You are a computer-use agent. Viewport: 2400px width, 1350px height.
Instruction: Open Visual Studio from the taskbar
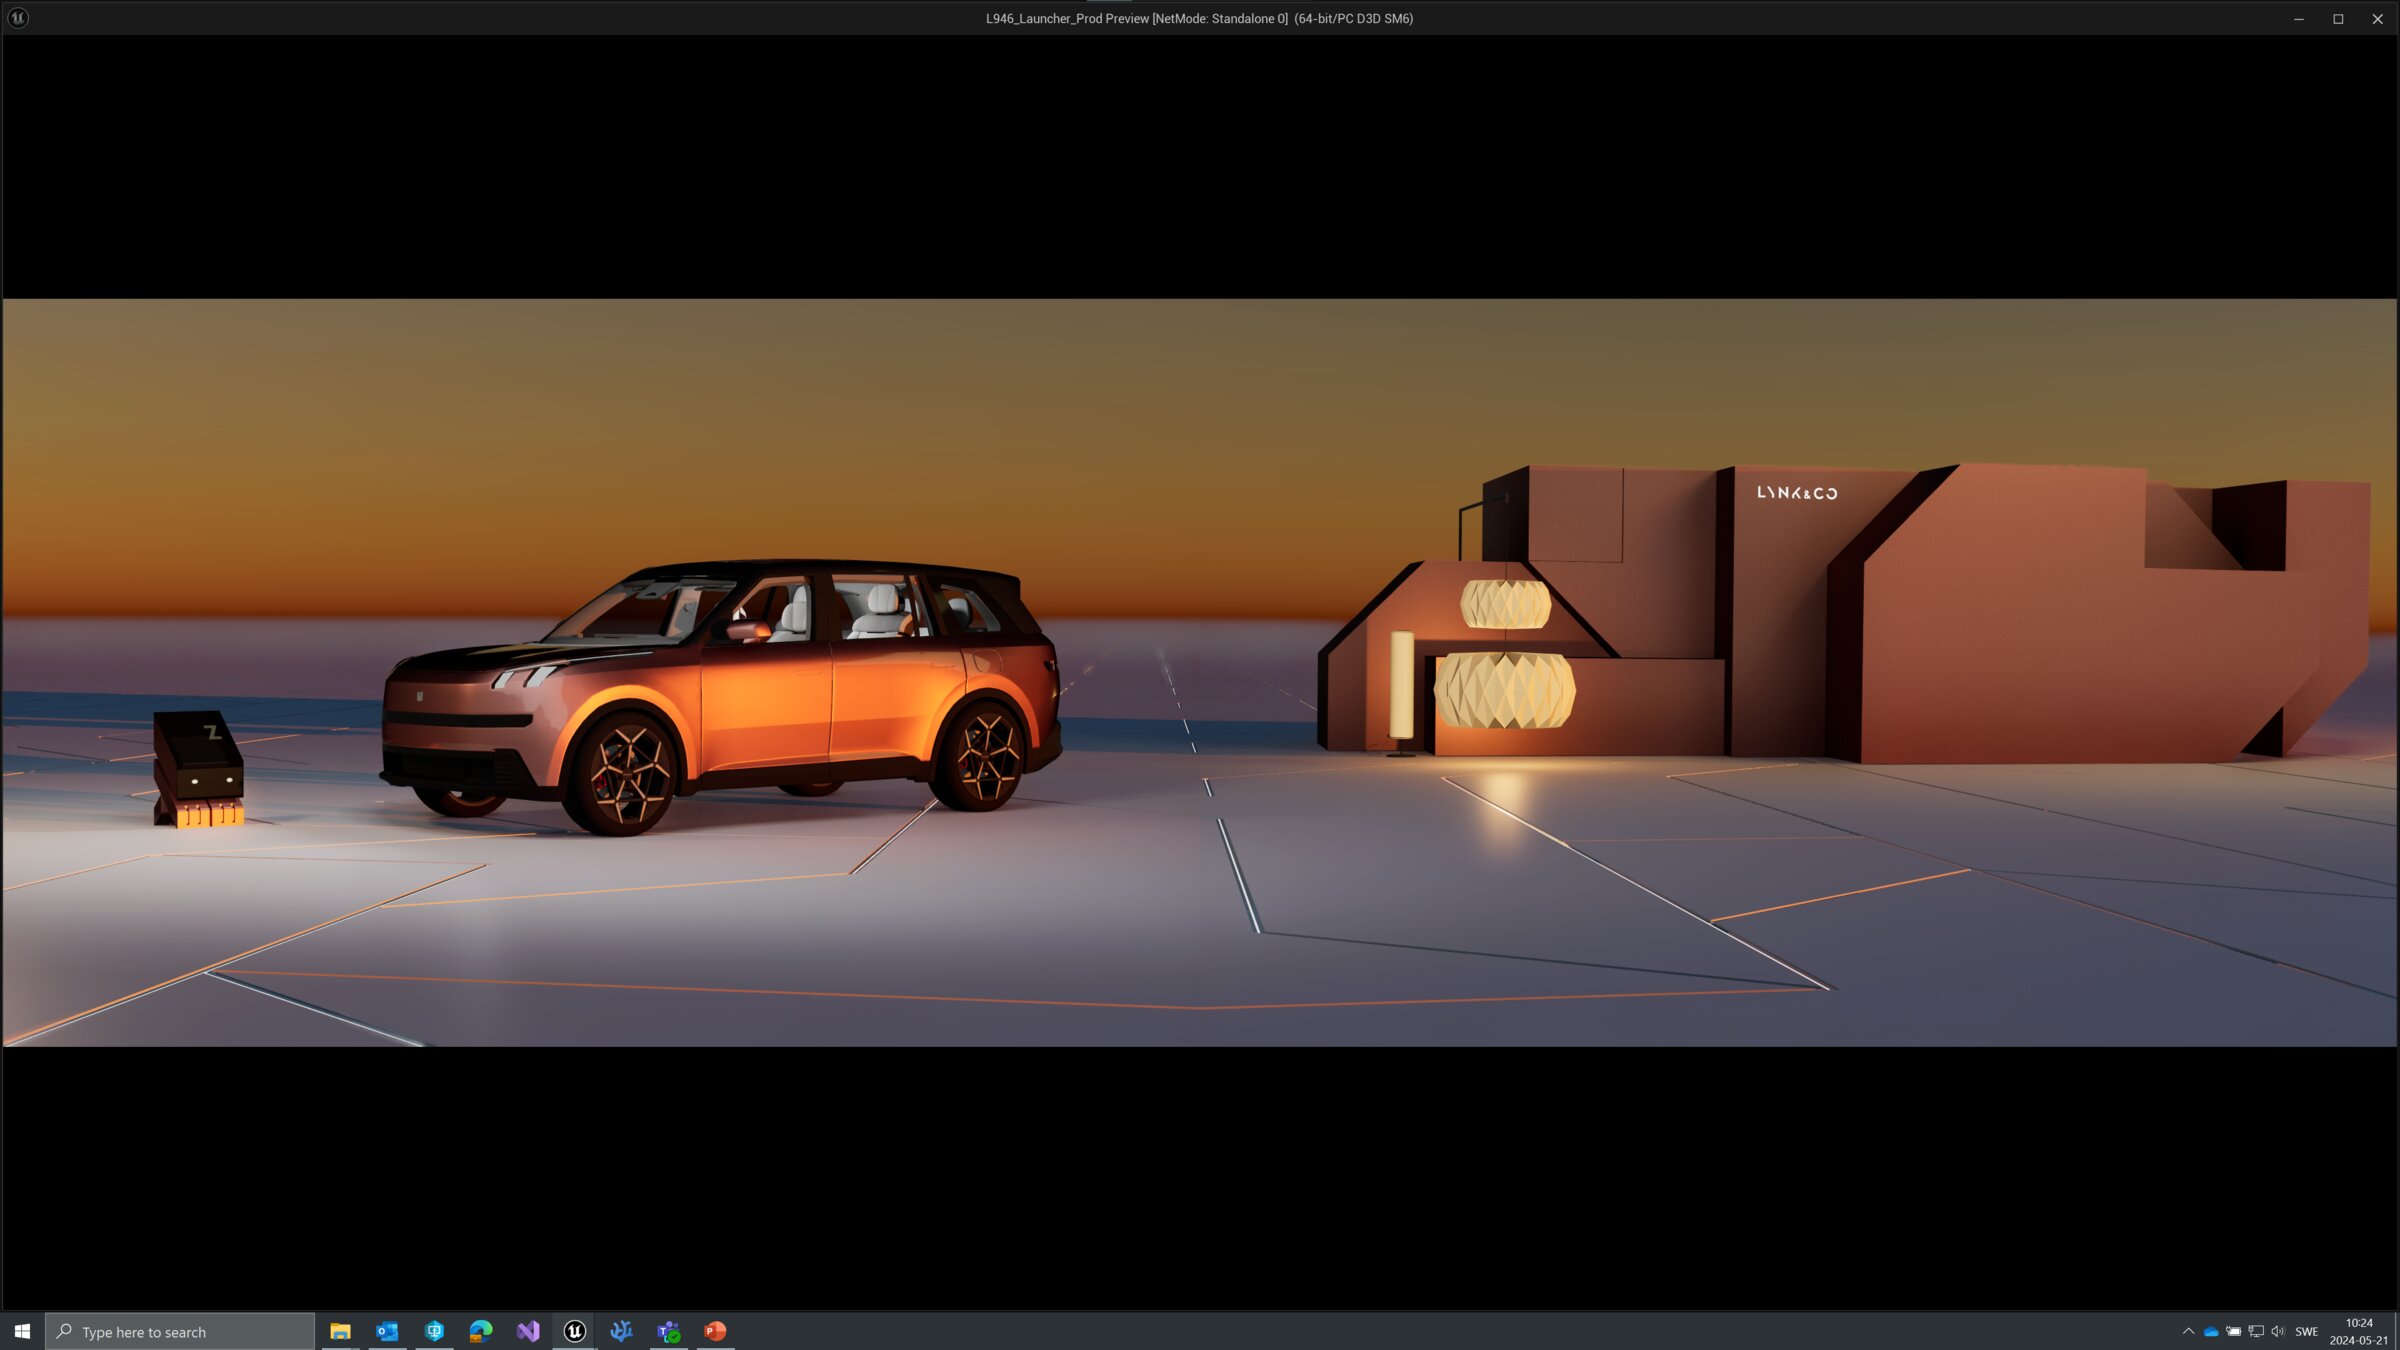[528, 1331]
